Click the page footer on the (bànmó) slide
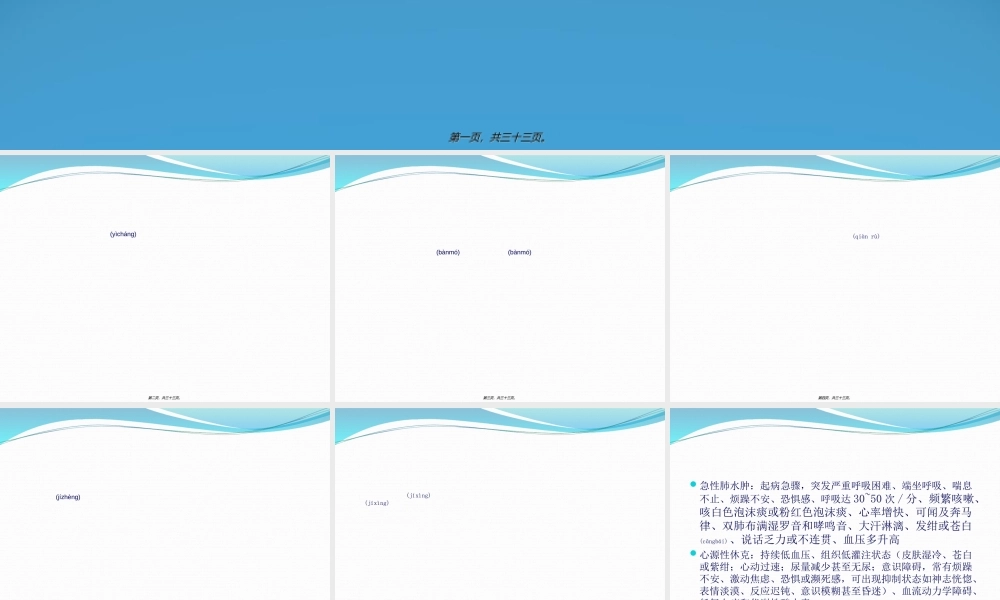 499,397
